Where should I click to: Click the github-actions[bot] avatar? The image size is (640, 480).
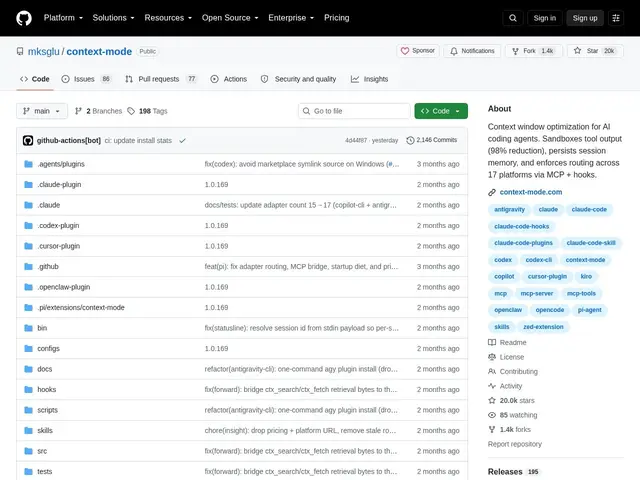point(28,140)
